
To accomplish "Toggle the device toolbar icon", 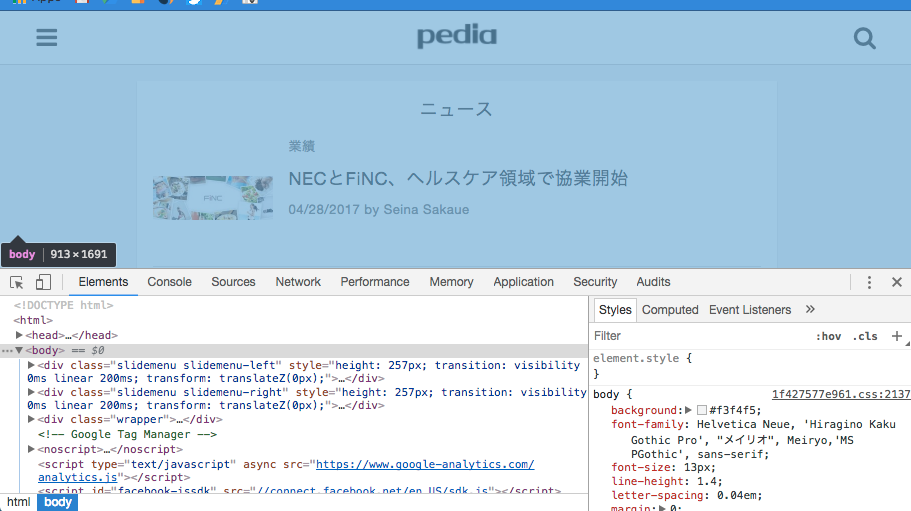I will point(43,282).
